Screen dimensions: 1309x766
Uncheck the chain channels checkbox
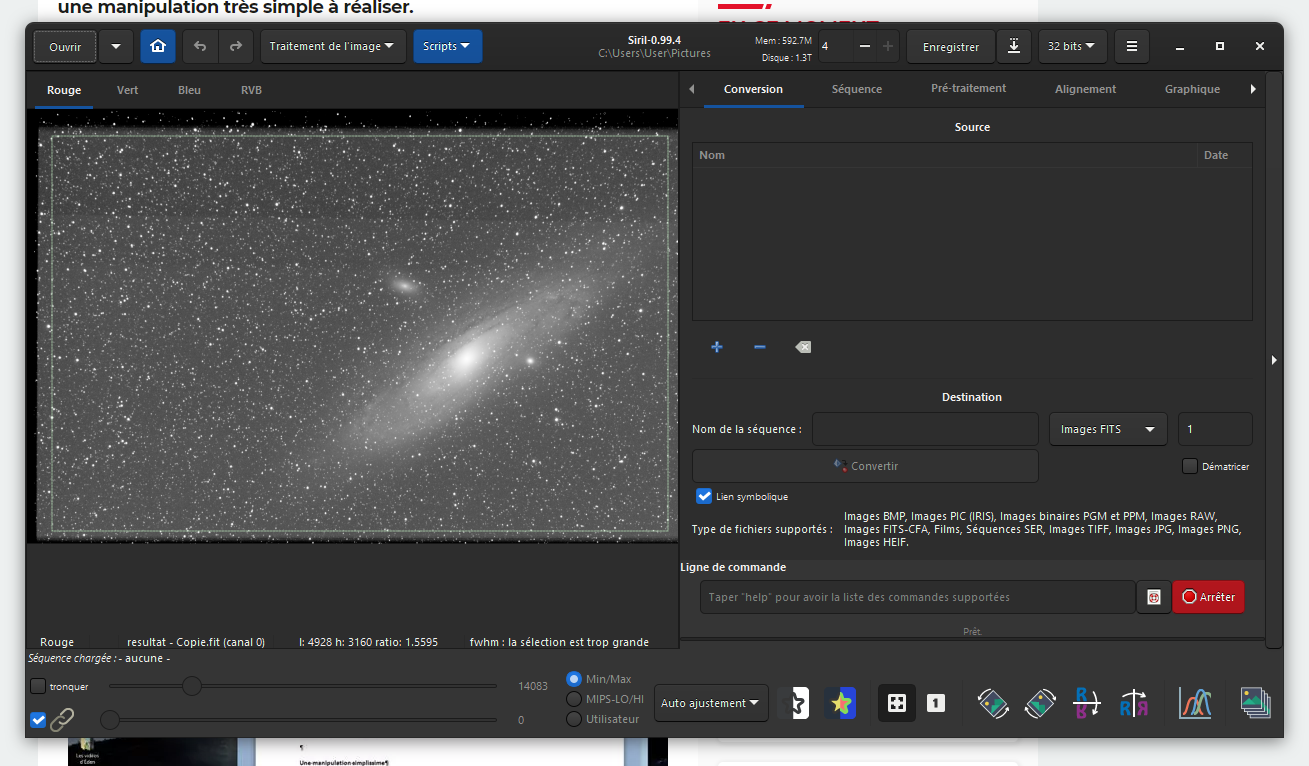(x=38, y=719)
